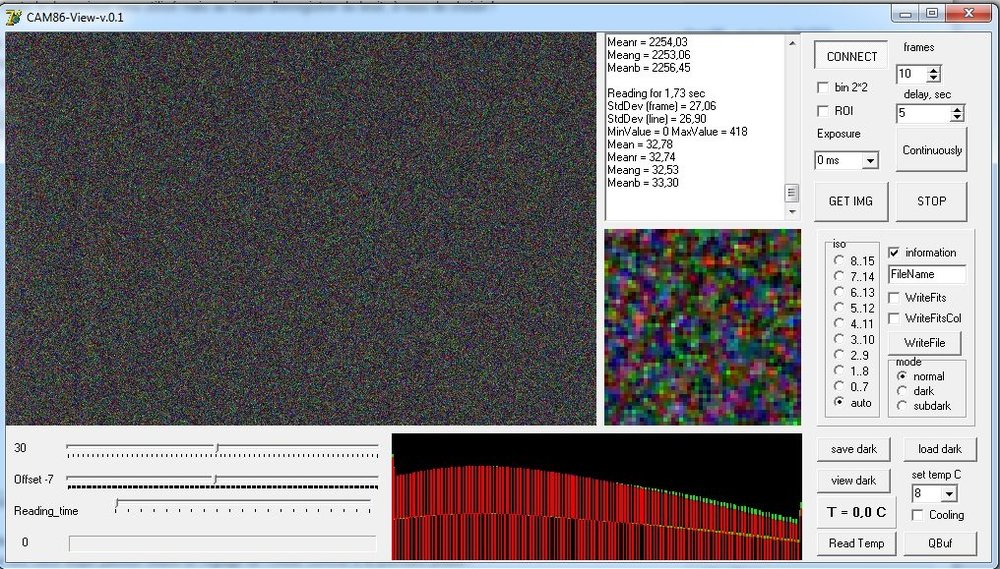The width and height of the screenshot is (1000, 569).
Task: Click the Read Temp button
Action: [856, 543]
